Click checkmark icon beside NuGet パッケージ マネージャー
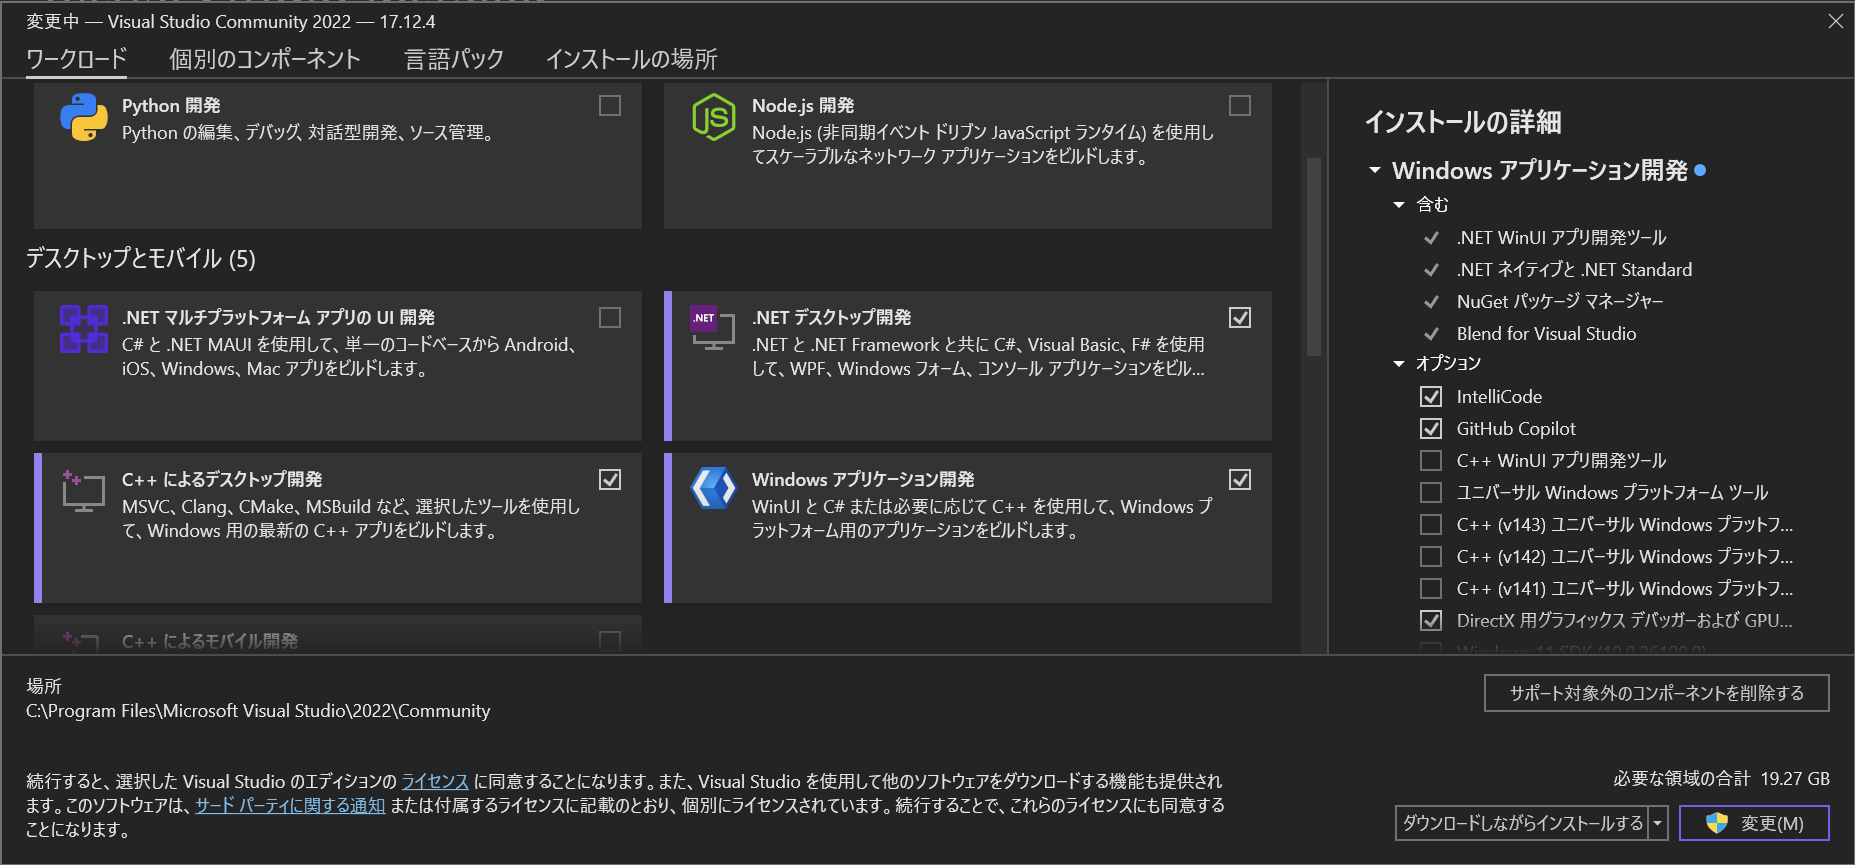1855x865 pixels. [x=1431, y=302]
